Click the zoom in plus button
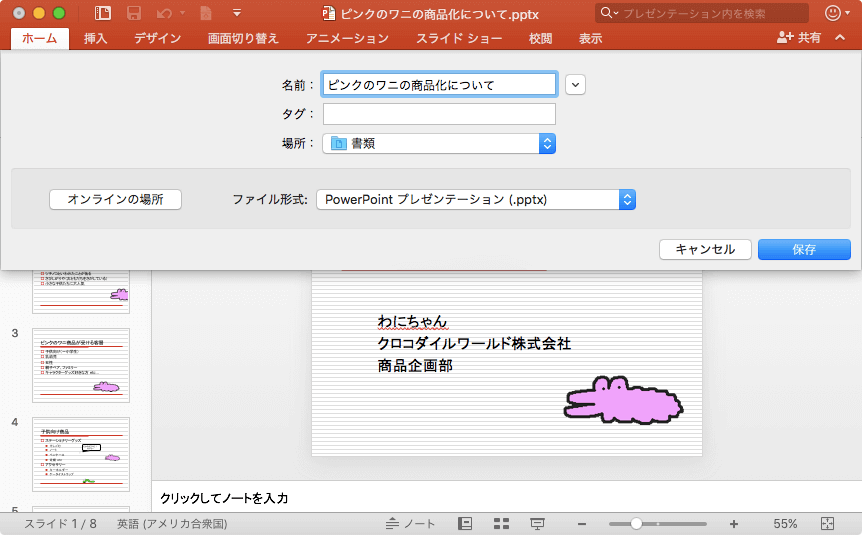The image size is (862, 535). point(733,523)
